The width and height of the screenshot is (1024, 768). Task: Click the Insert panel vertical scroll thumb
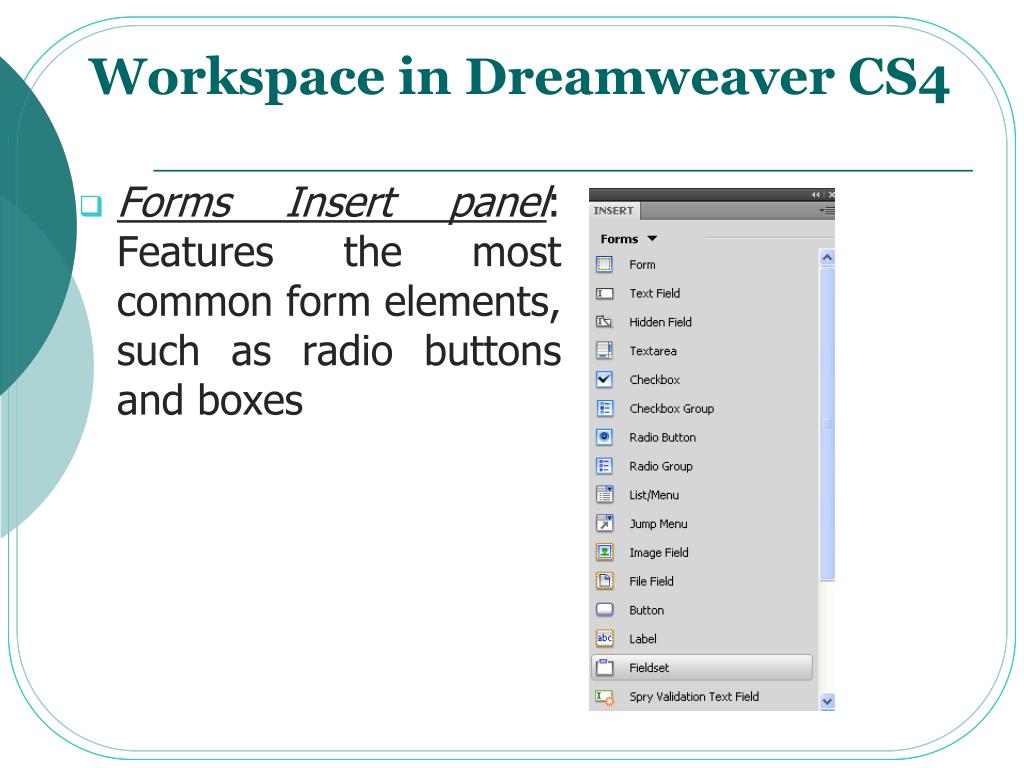(x=827, y=423)
